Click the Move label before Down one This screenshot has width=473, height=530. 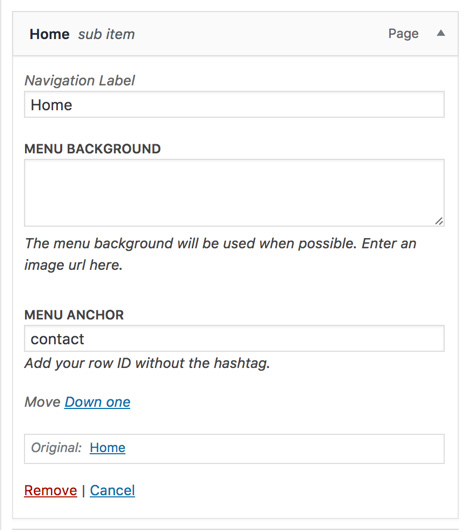42,402
